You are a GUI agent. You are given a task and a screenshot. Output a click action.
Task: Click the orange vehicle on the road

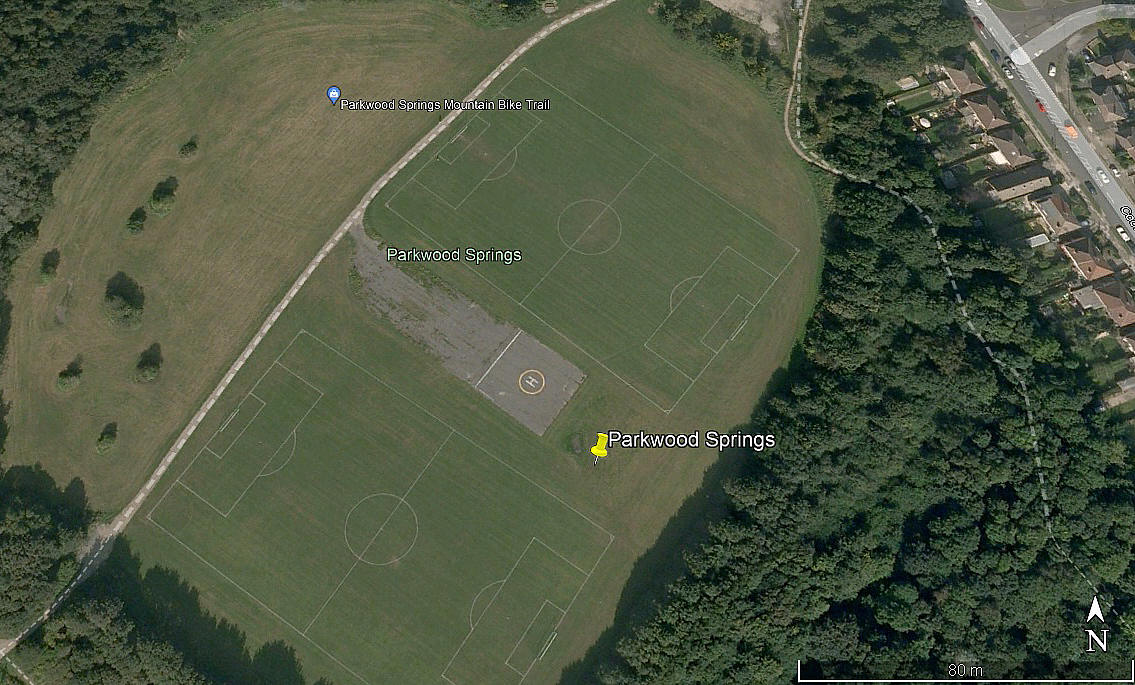(x=1071, y=131)
